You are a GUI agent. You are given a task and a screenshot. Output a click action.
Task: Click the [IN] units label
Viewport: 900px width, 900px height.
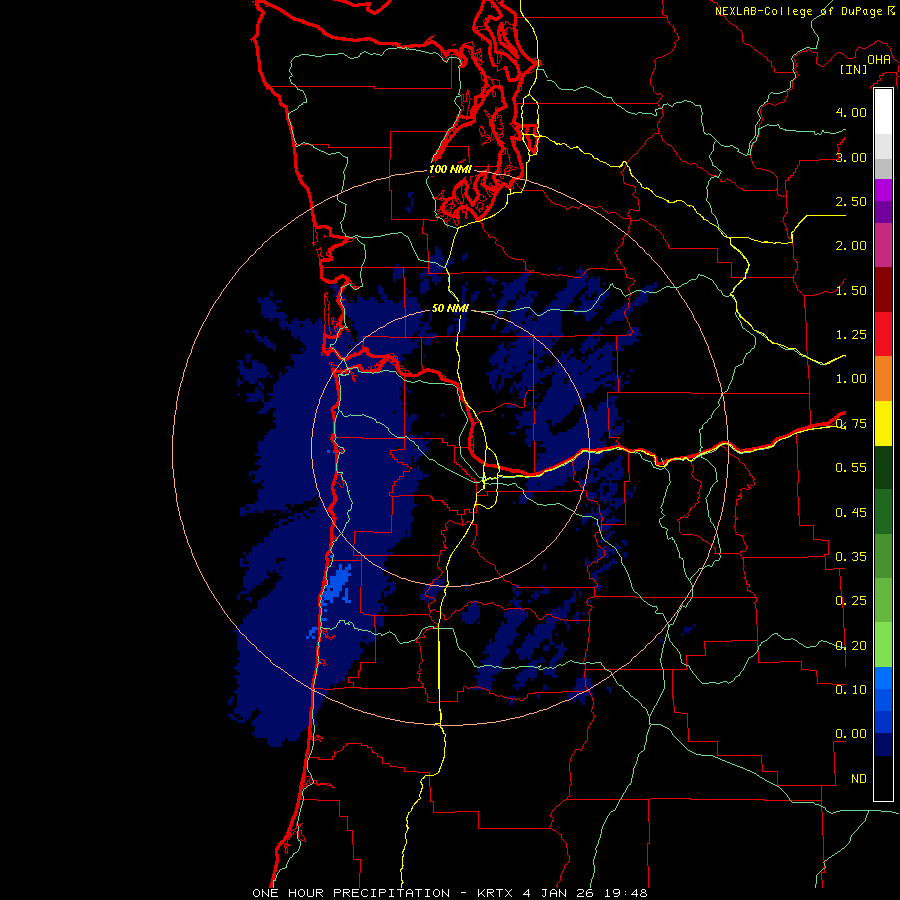click(854, 69)
